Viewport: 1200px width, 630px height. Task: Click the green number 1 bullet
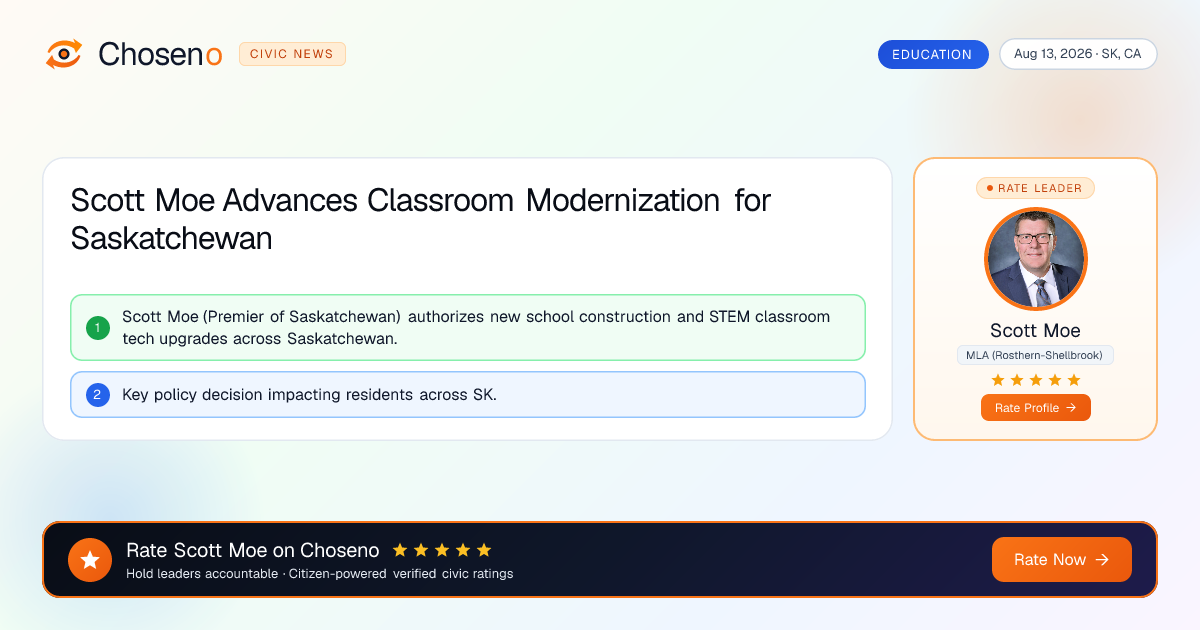[x=98, y=327]
